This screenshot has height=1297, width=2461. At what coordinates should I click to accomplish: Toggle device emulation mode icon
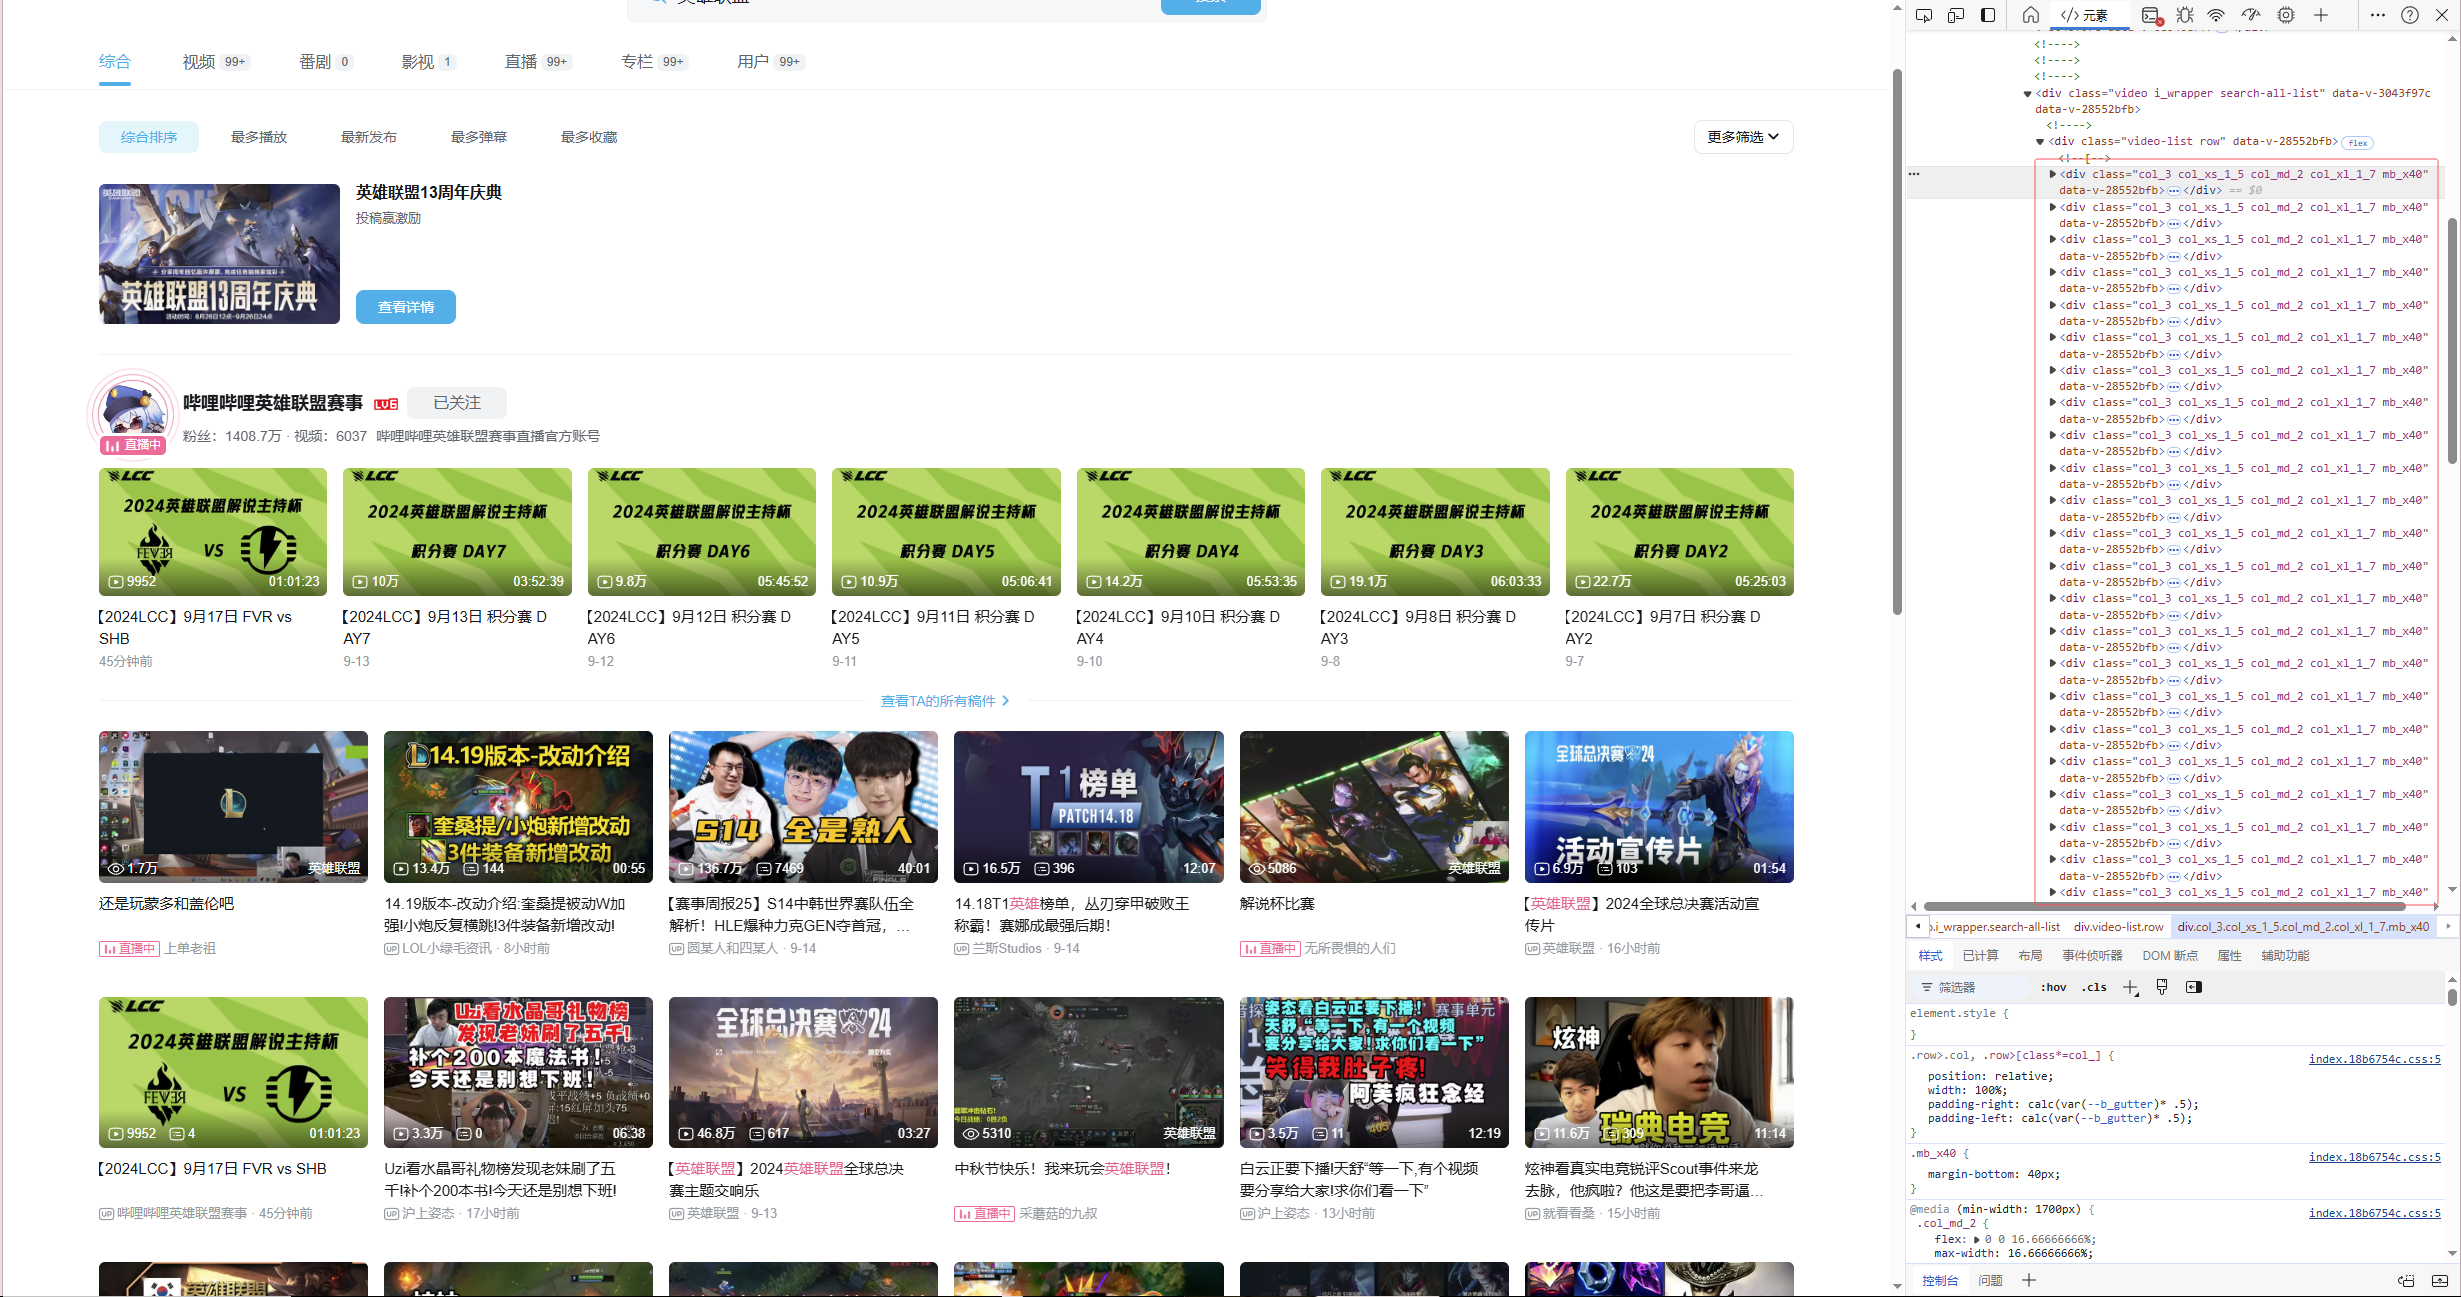tap(1956, 15)
